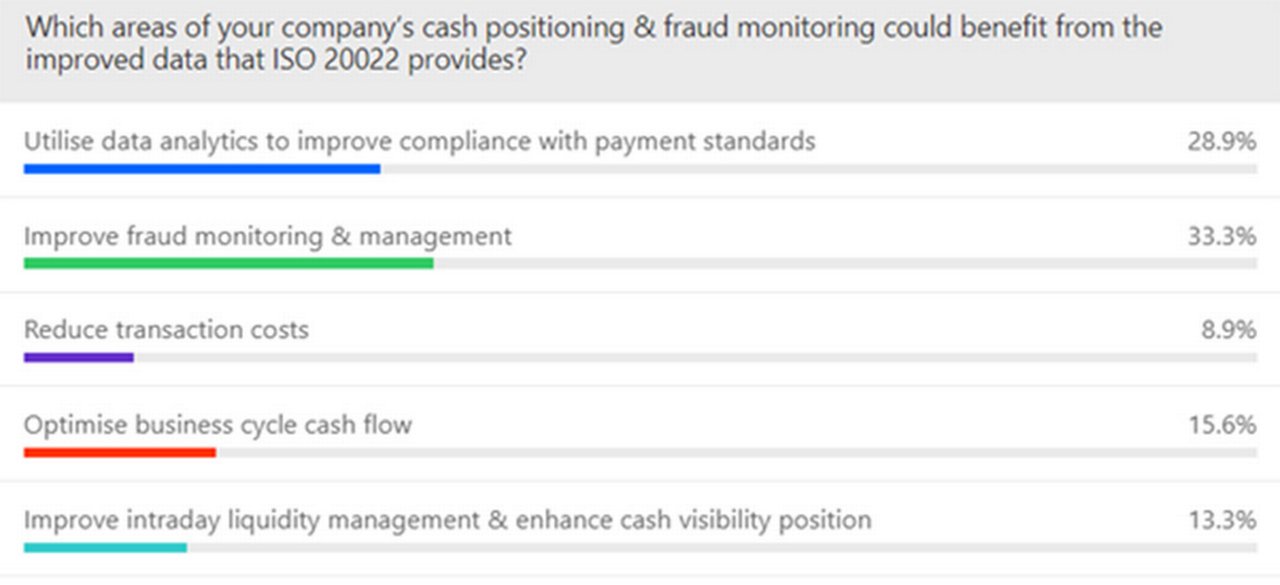1280x585 pixels.
Task: Click the 15.6% result value
Action: tap(1221, 425)
